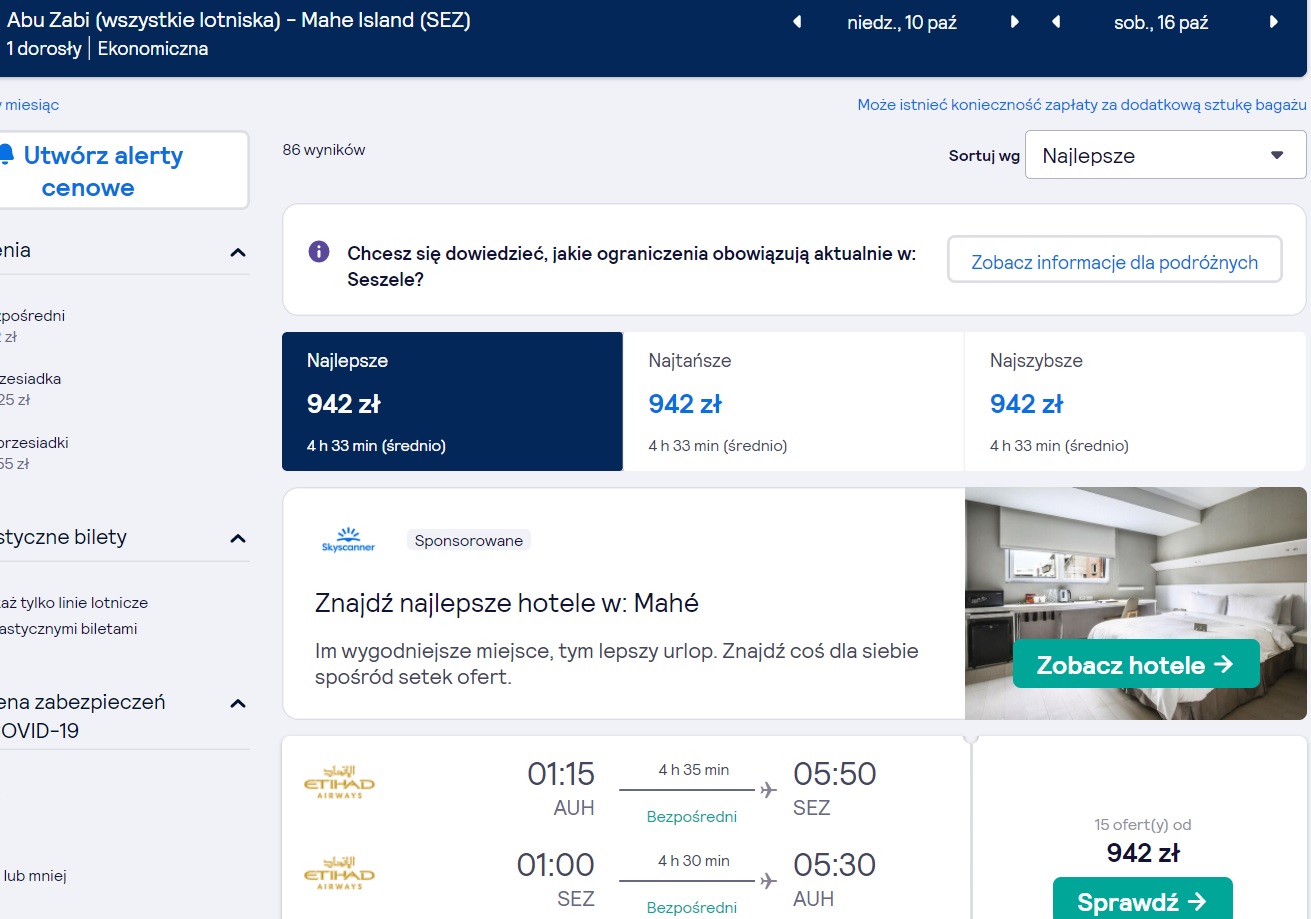Select the Najlepsze results tab

click(x=452, y=401)
